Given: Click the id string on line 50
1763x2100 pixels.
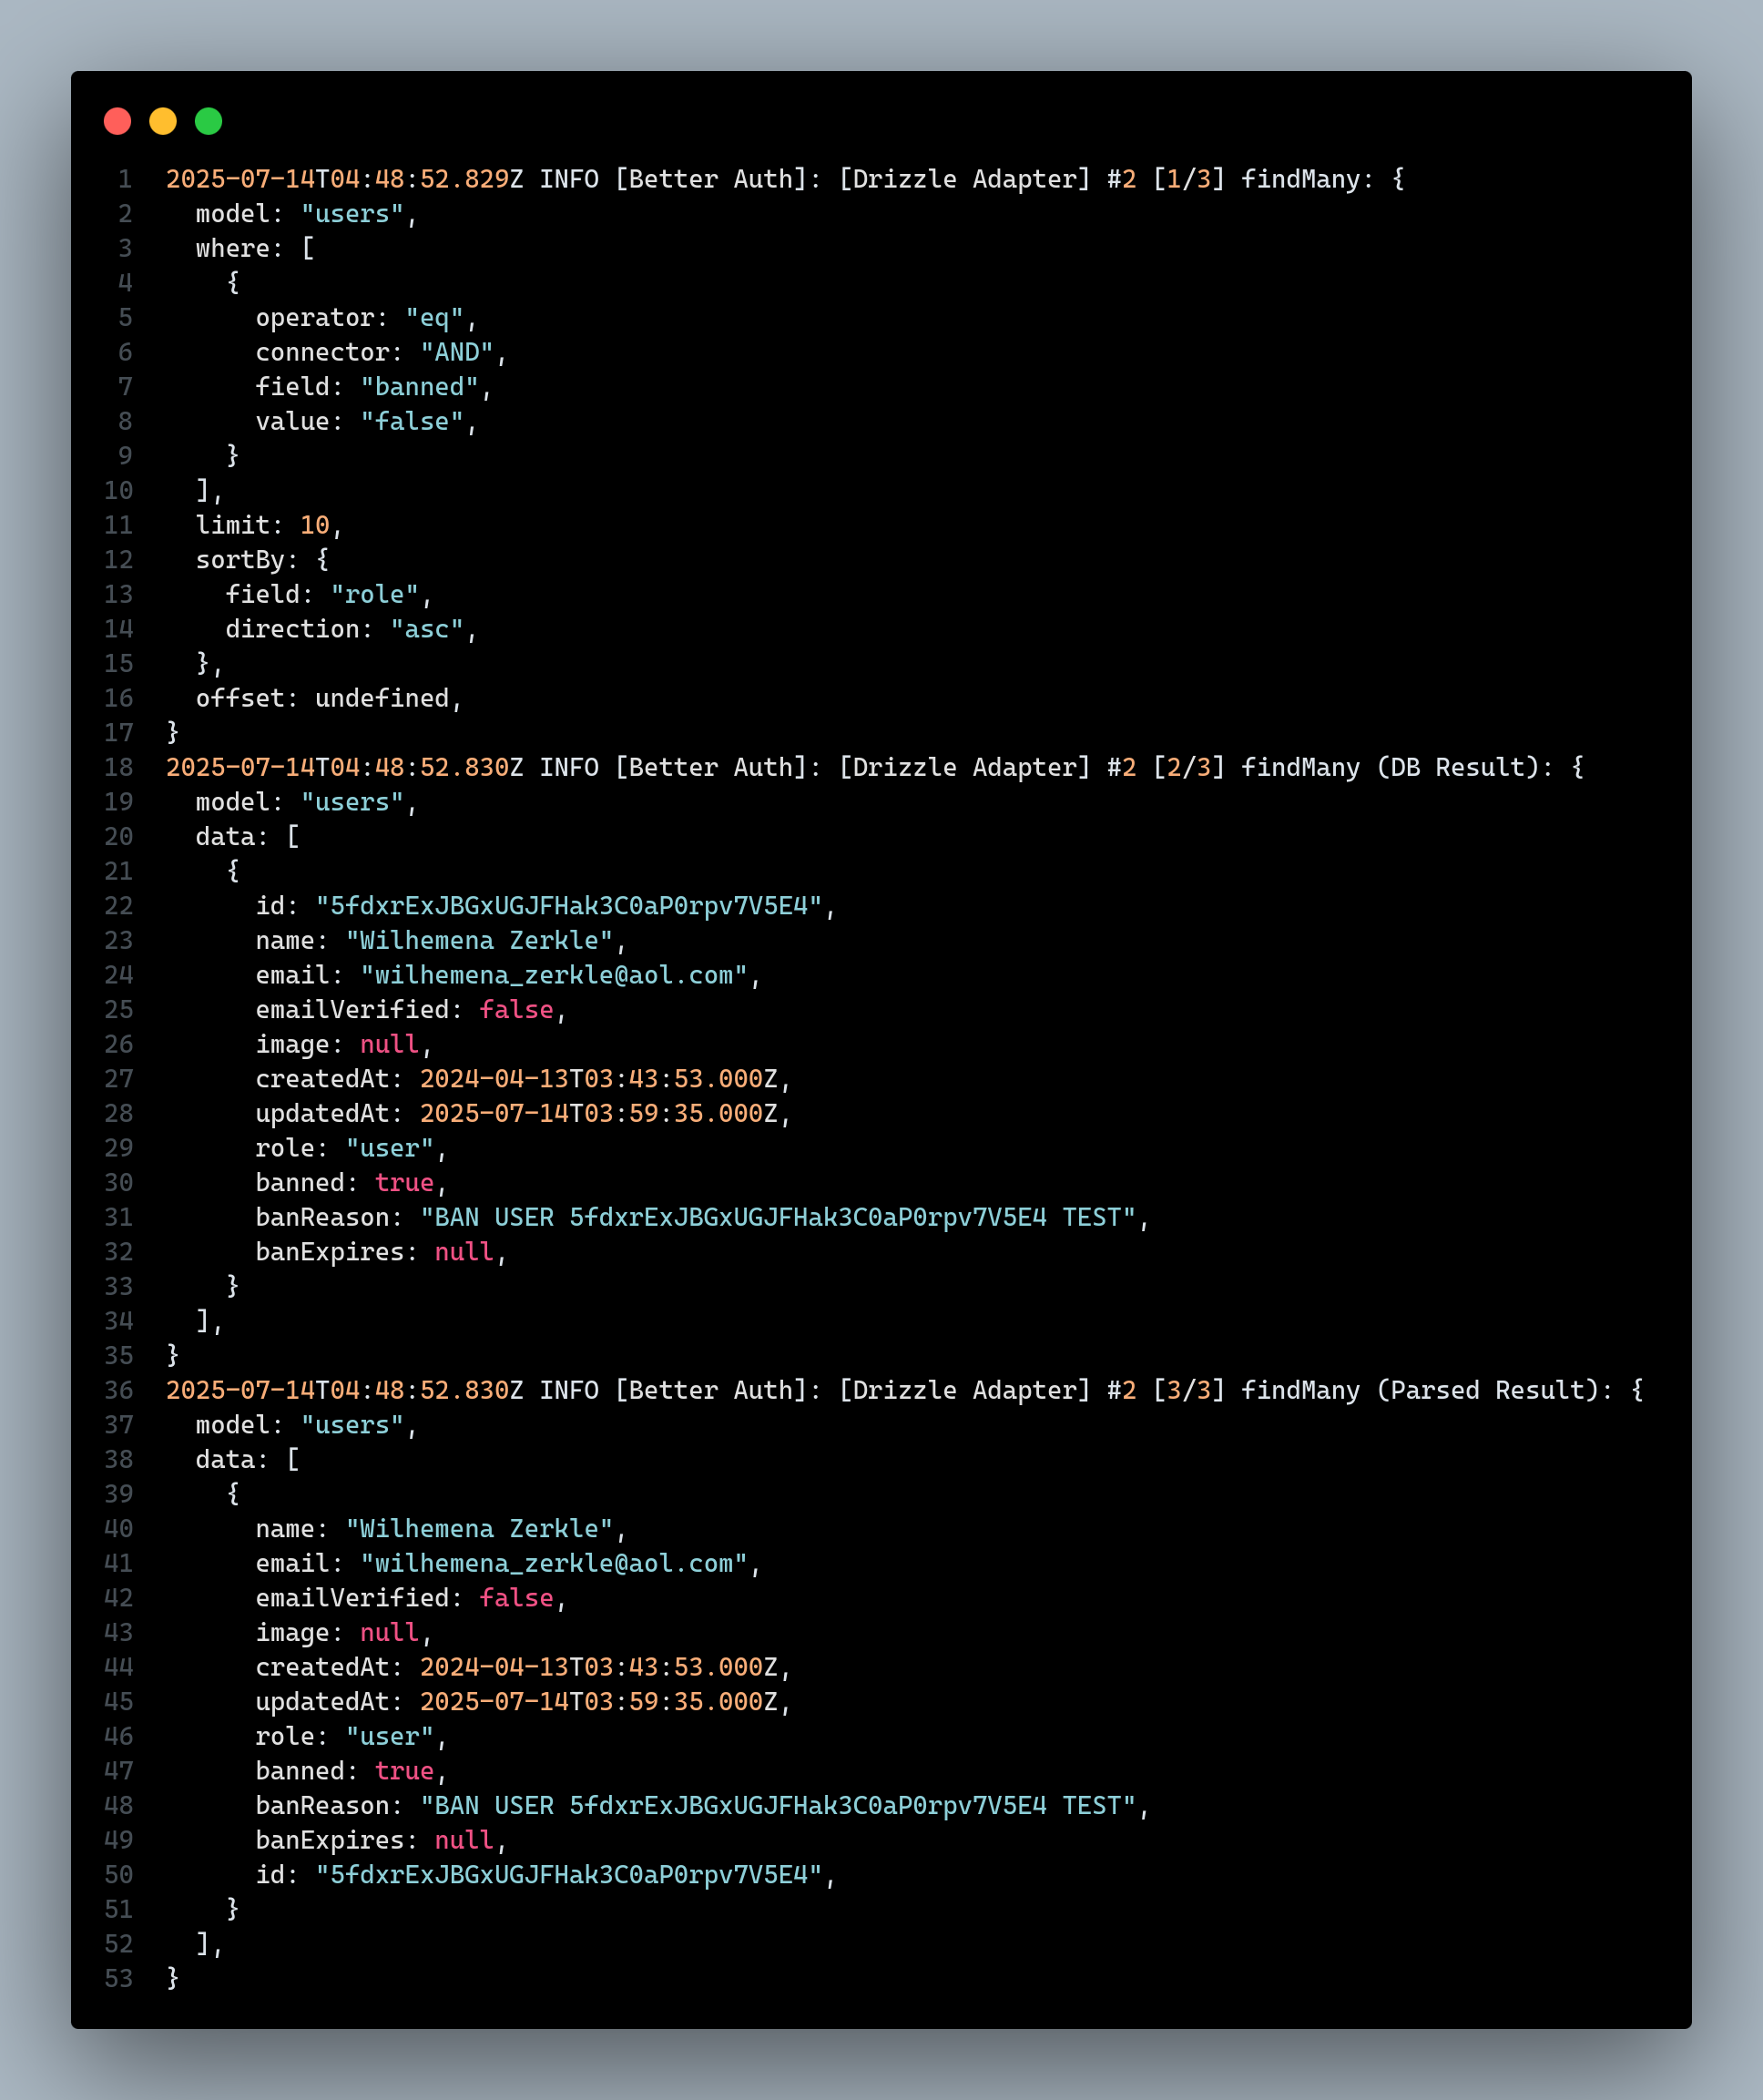Looking at the screenshot, I should [x=568, y=1875].
